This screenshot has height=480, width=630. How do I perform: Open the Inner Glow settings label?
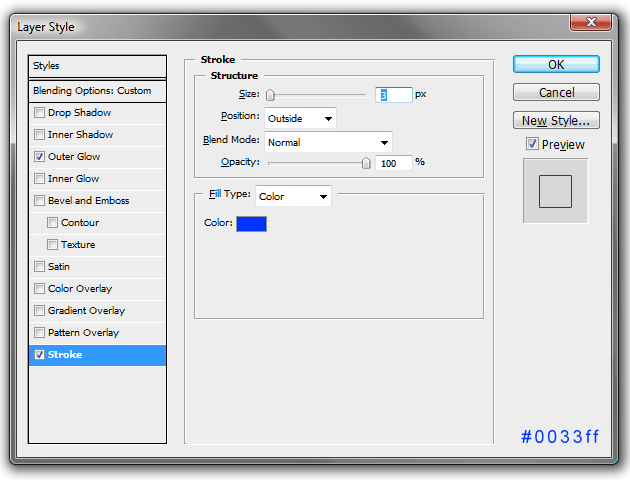click(x=74, y=179)
